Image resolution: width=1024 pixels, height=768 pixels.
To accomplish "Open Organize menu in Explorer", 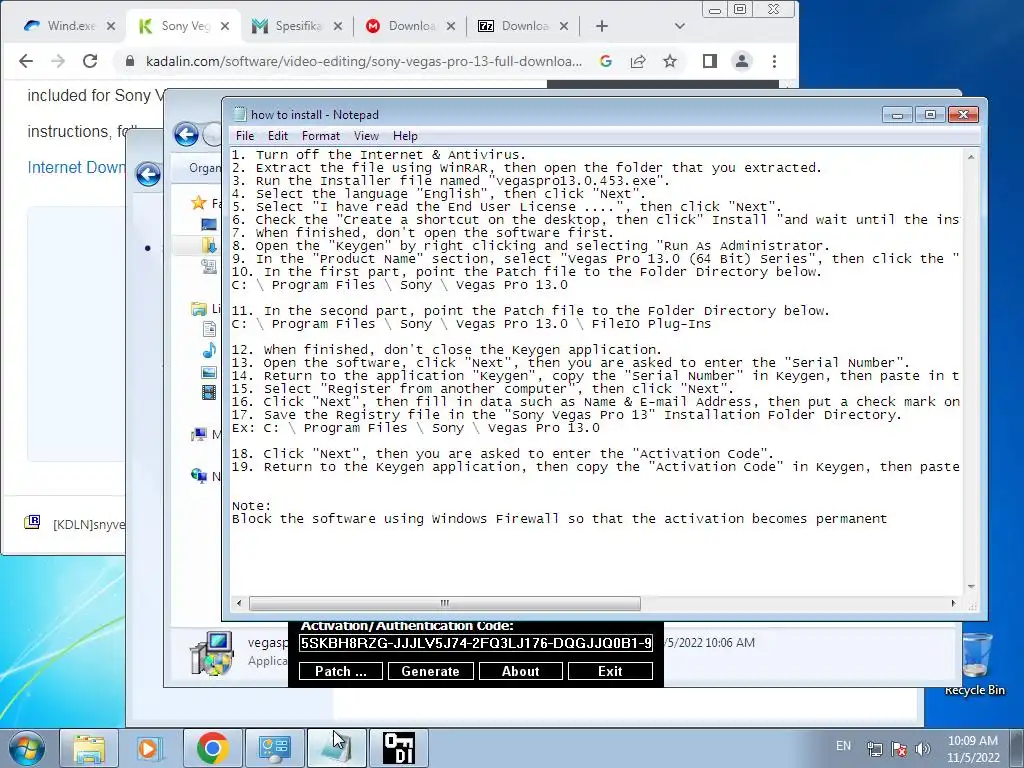I will [205, 168].
